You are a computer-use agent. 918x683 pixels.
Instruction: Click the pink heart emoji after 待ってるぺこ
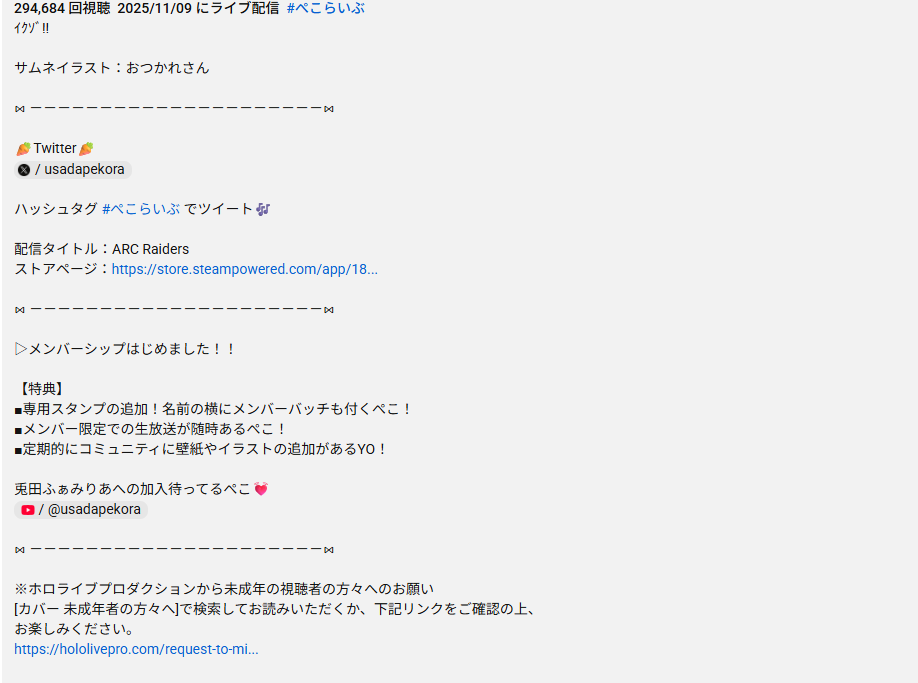pyautogui.click(x=261, y=489)
